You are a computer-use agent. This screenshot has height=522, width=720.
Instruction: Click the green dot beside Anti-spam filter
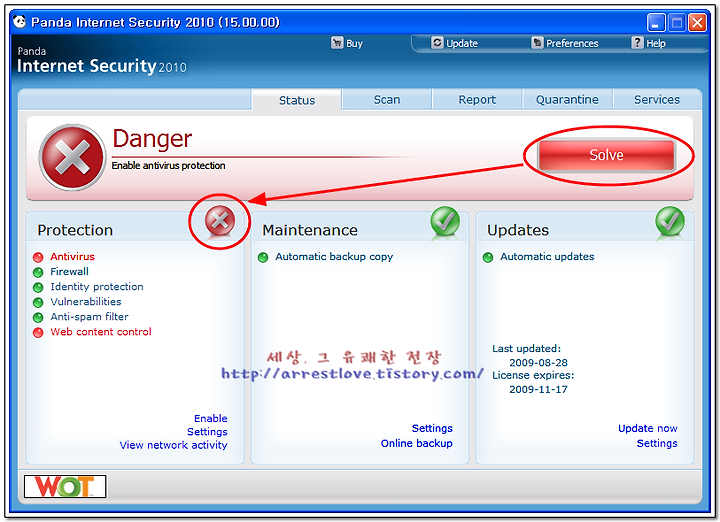[38, 317]
